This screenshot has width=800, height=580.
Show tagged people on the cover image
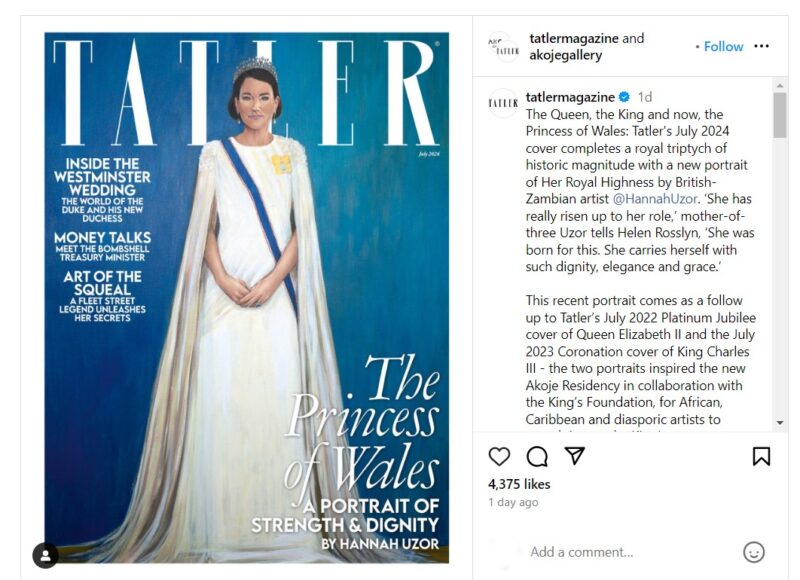point(45,556)
